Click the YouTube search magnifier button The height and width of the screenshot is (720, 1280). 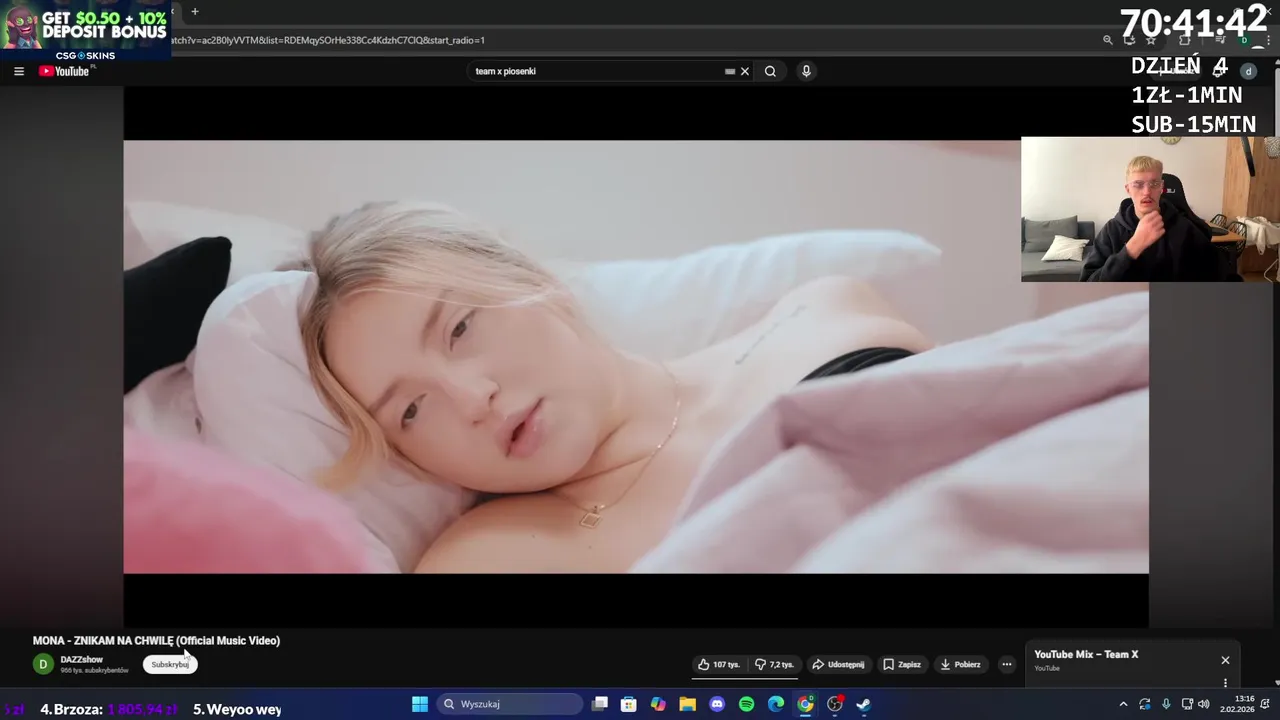click(770, 71)
